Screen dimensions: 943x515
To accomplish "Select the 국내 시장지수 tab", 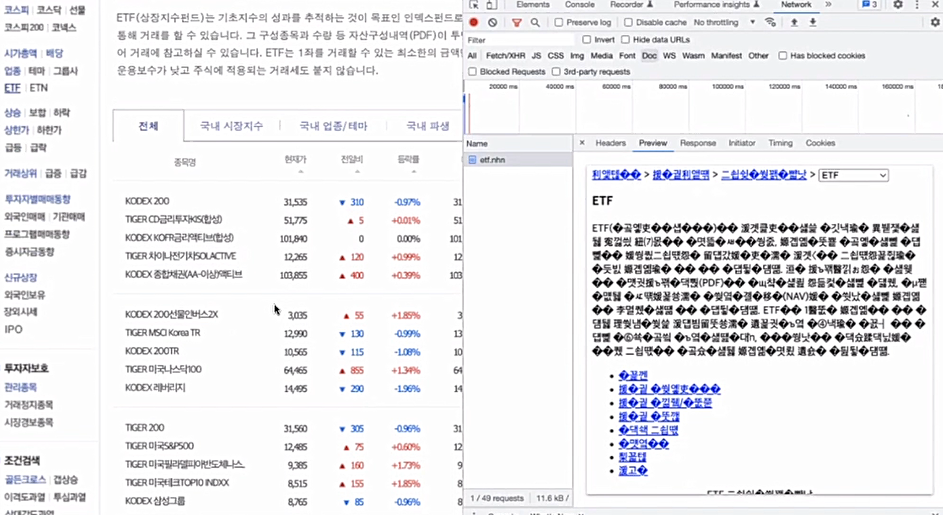I will [232, 126].
